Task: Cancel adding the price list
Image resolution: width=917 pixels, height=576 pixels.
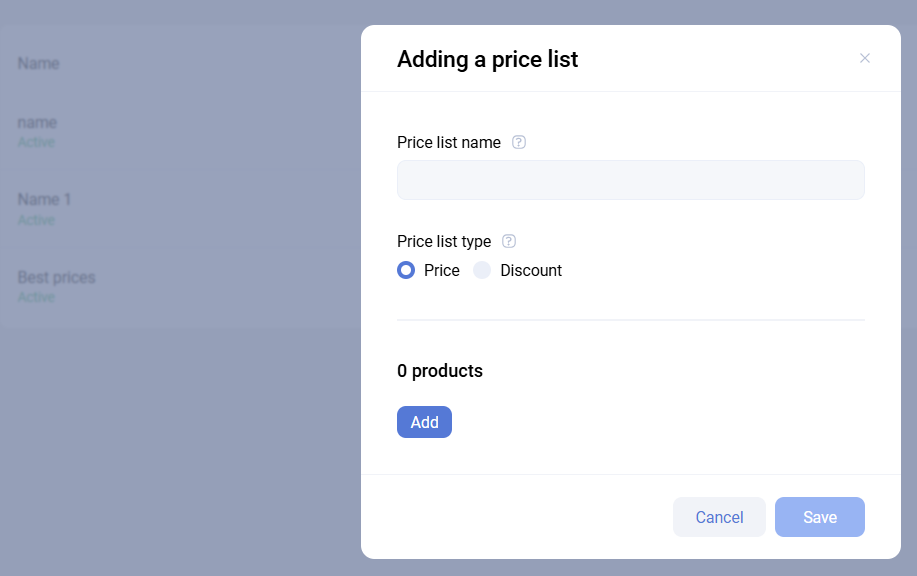Action: [719, 517]
